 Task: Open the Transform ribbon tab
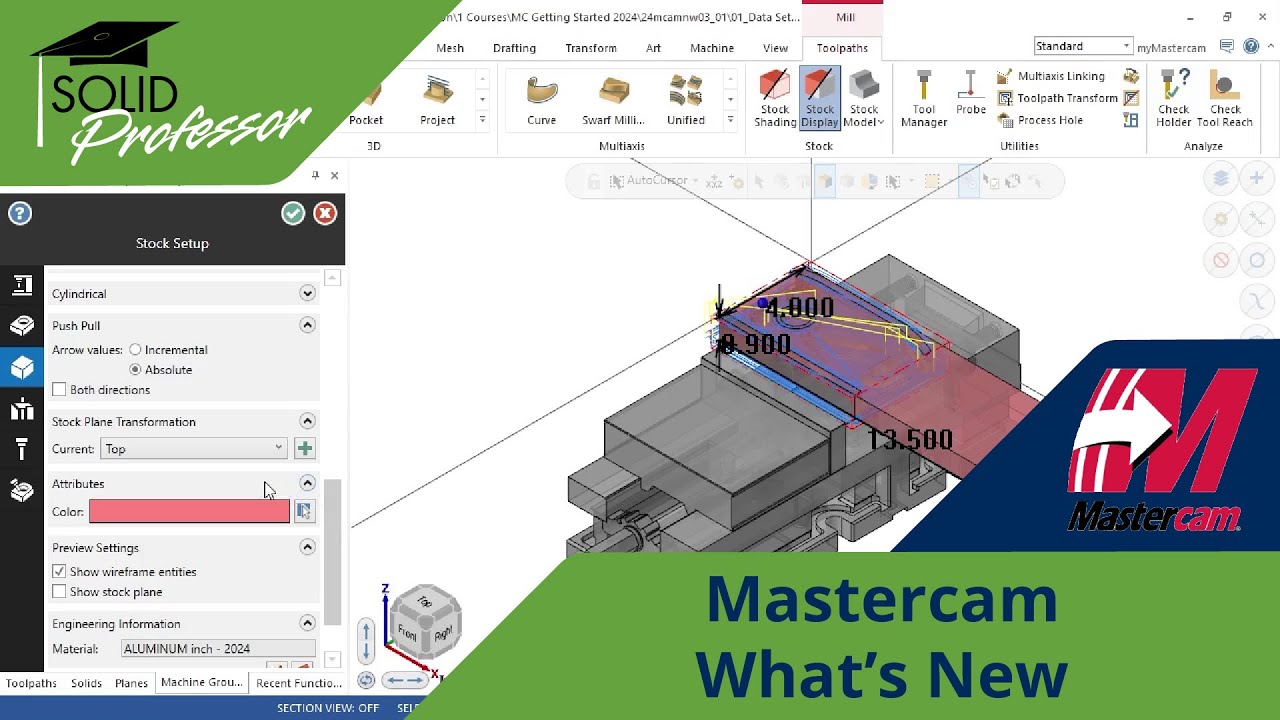tap(591, 48)
